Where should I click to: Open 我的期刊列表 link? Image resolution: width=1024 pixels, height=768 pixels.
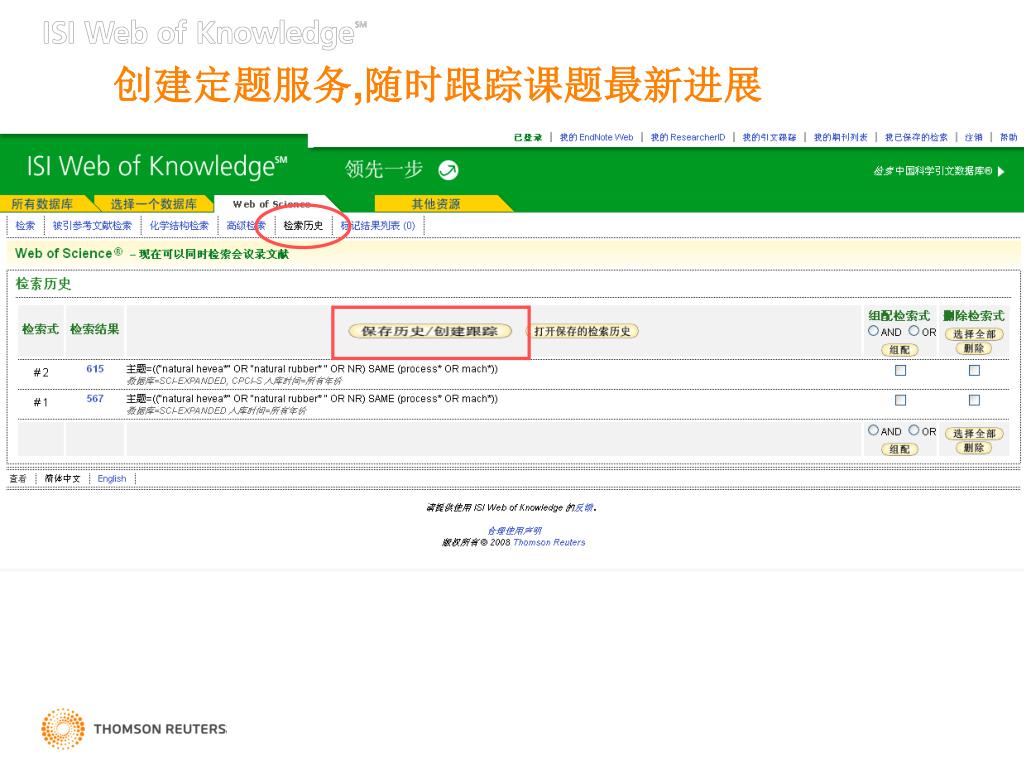[840, 137]
